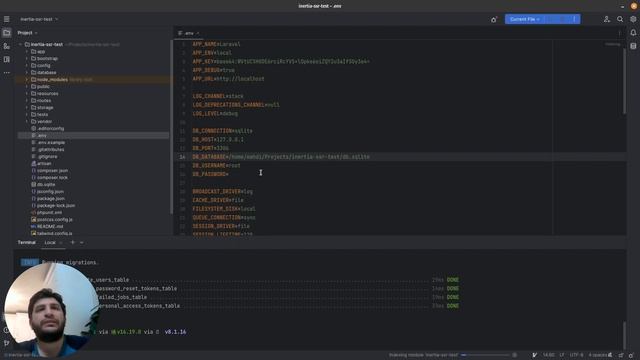
Task: Add a new terminal session
Action: coord(73,242)
